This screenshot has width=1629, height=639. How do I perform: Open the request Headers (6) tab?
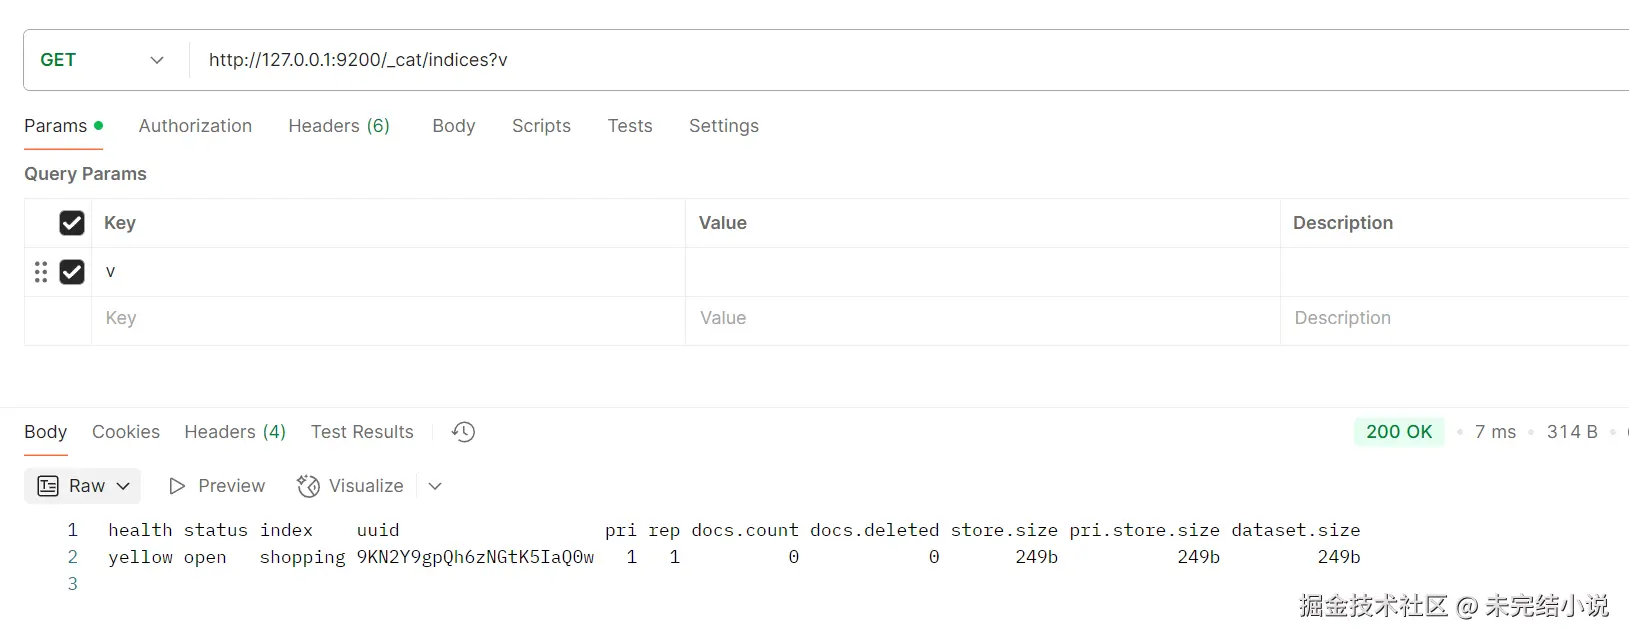[x=339, y=126]
